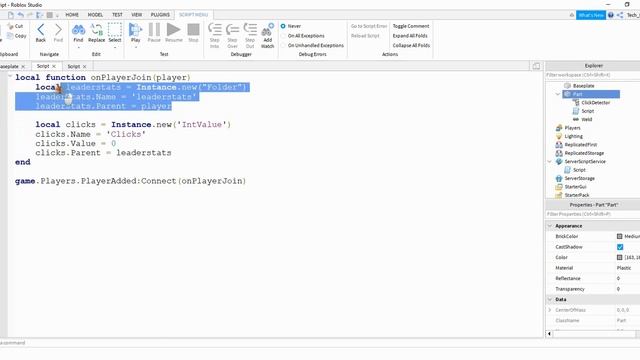Open the help question-mark icon
Image resolution: width=640 pixels, height=360 pixels.
pyautogui.click(x=611, y=15)
